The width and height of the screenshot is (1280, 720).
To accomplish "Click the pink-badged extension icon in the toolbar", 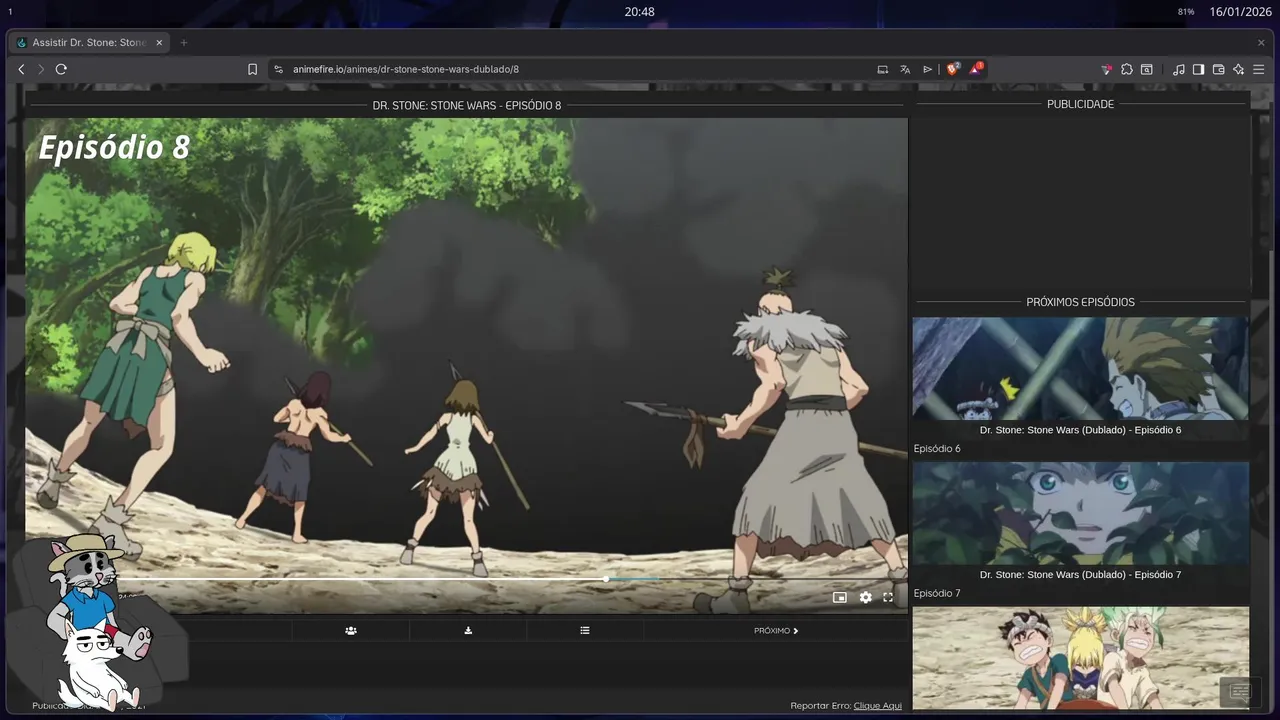I will click(1106, 69).
